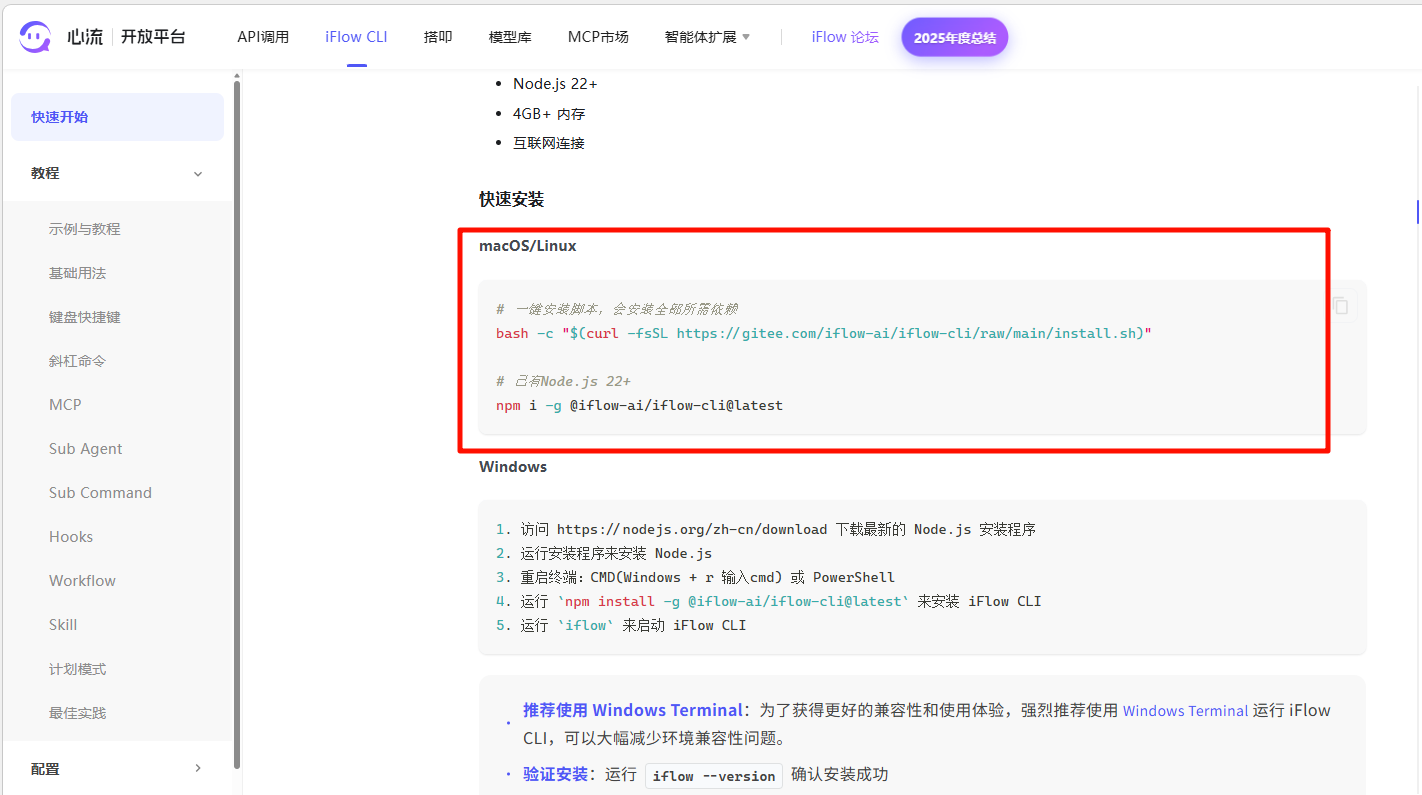
Task: Open the iFlow 论坛 link
Action: pyautogui.click(x=844, y=37)
